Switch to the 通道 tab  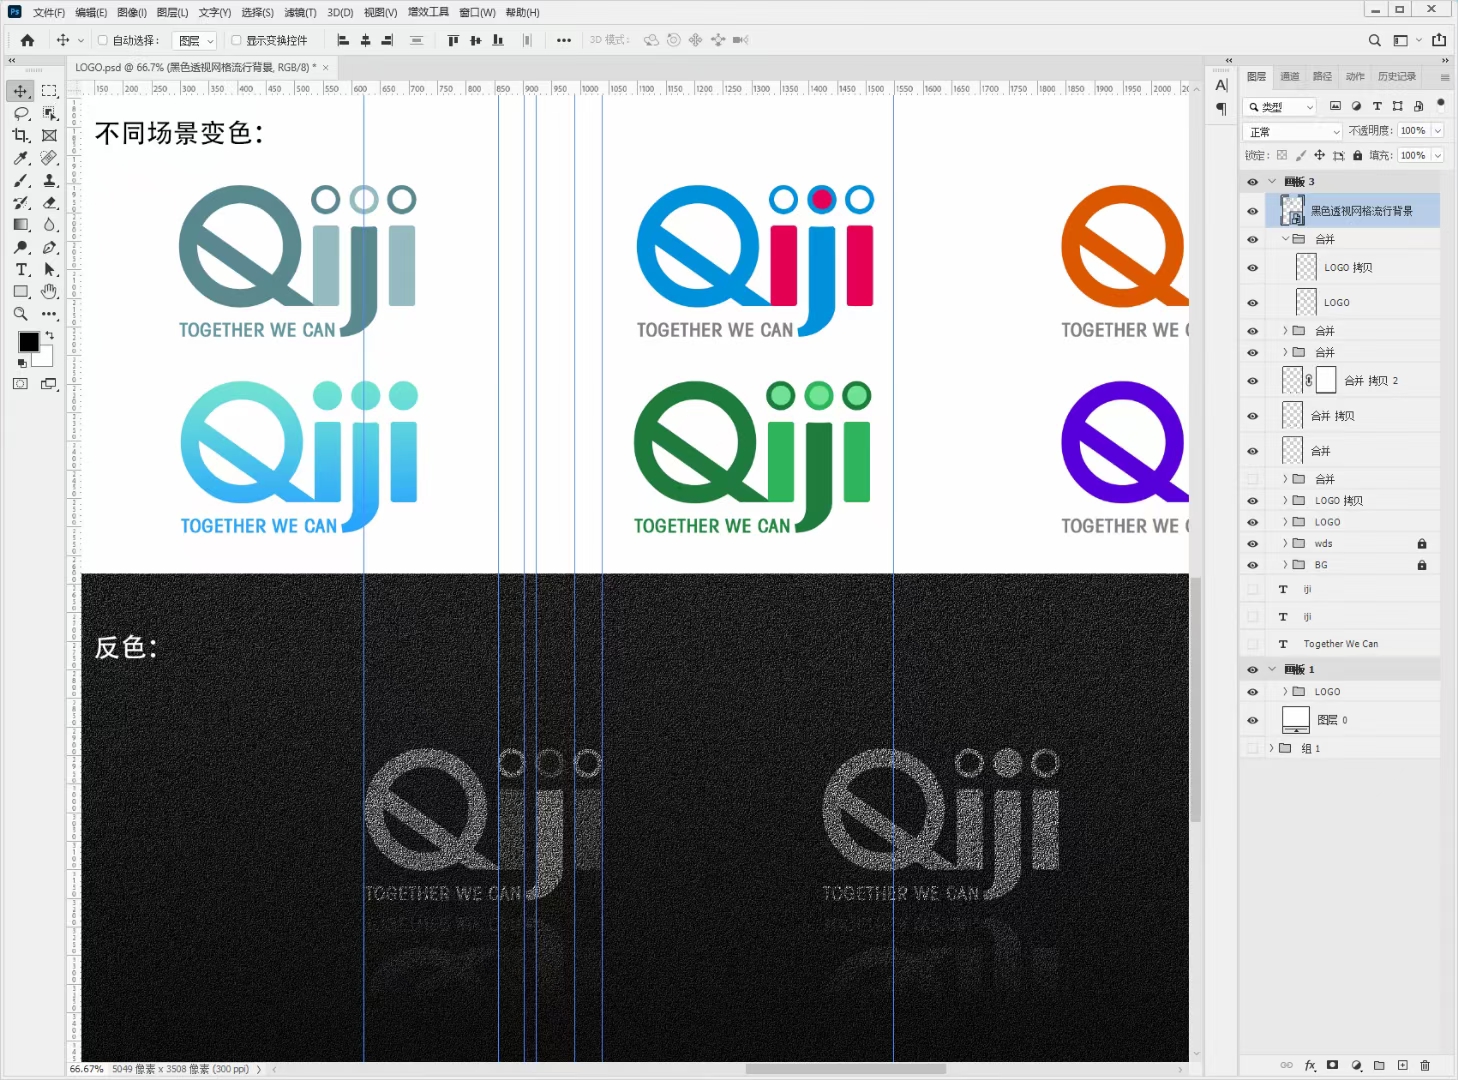click(1290, 77)
